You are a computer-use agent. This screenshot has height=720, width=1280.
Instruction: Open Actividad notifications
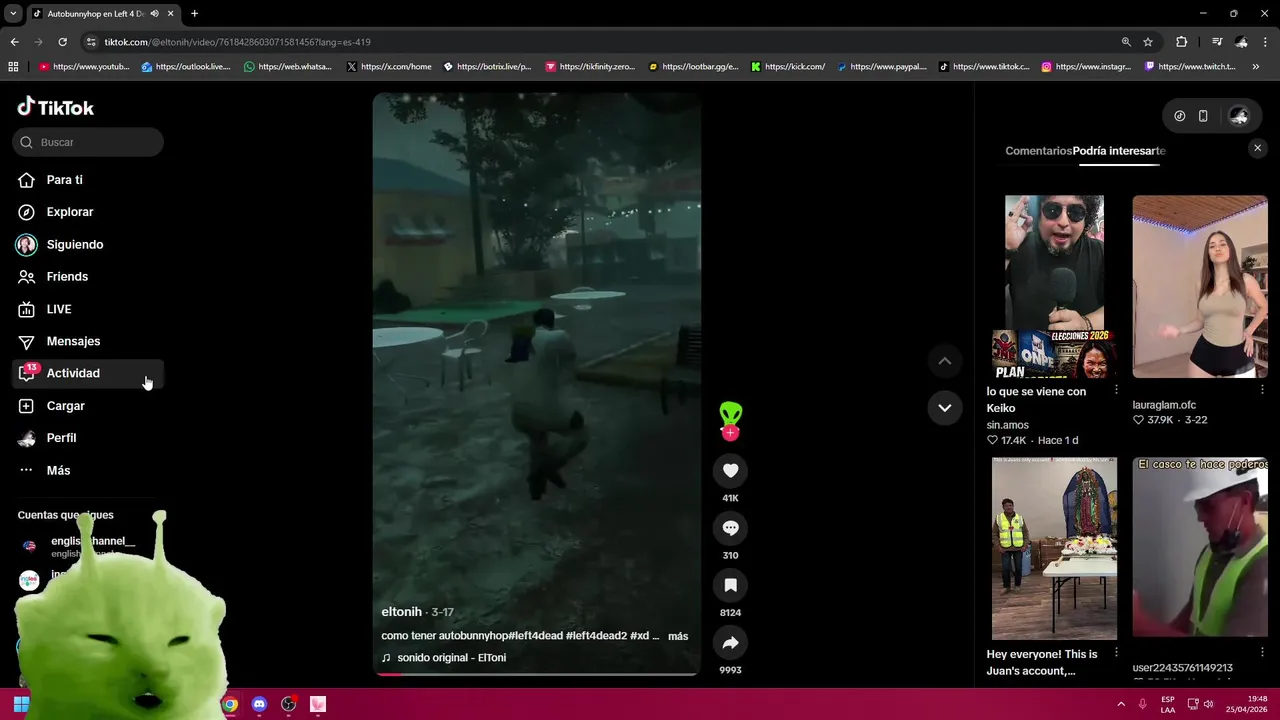(x=88, y=373)
